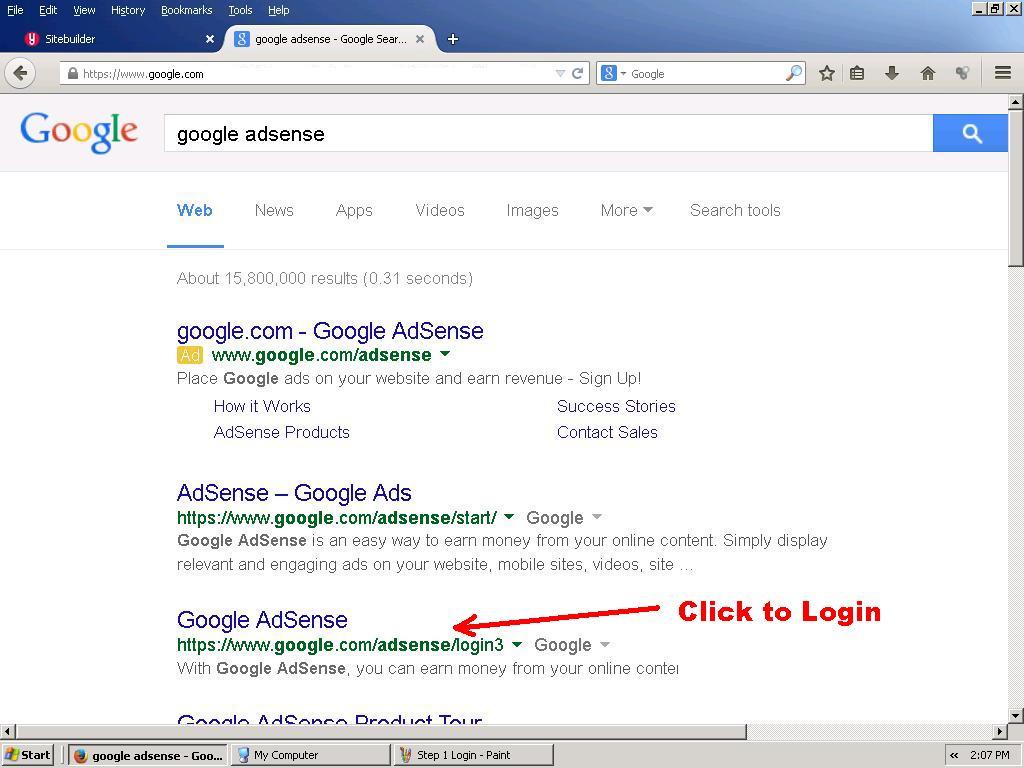Click the blue Google search magnifier button
Viewport: 1024px width, 768px height.
coord(971,133)
